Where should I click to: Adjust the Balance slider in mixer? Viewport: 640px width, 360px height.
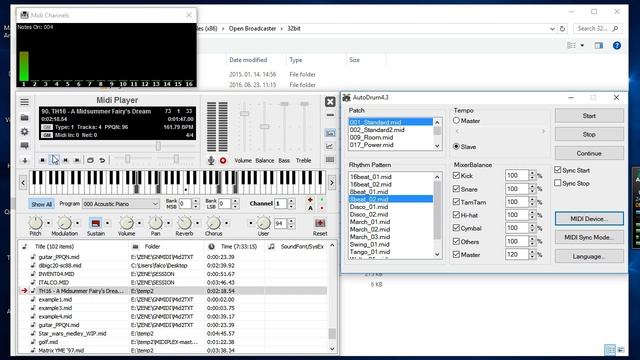264,127
